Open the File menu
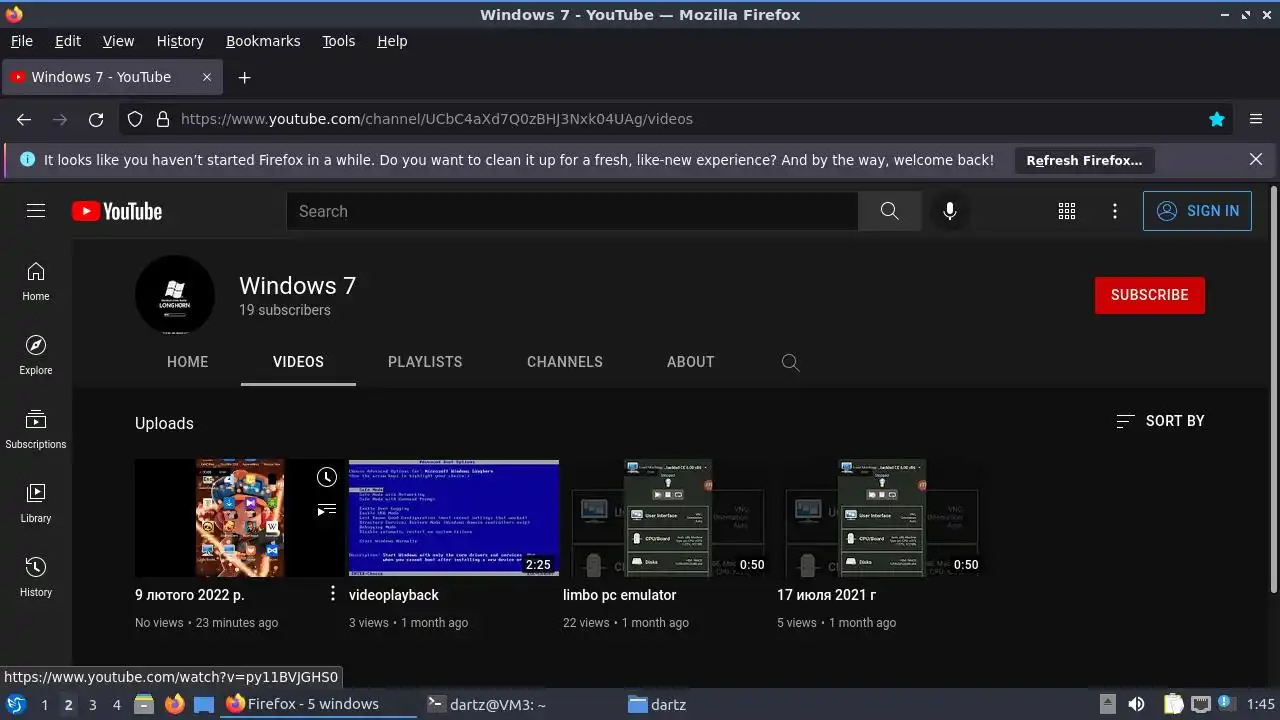This screenshot has width=1280, height=720. (21, 41)
